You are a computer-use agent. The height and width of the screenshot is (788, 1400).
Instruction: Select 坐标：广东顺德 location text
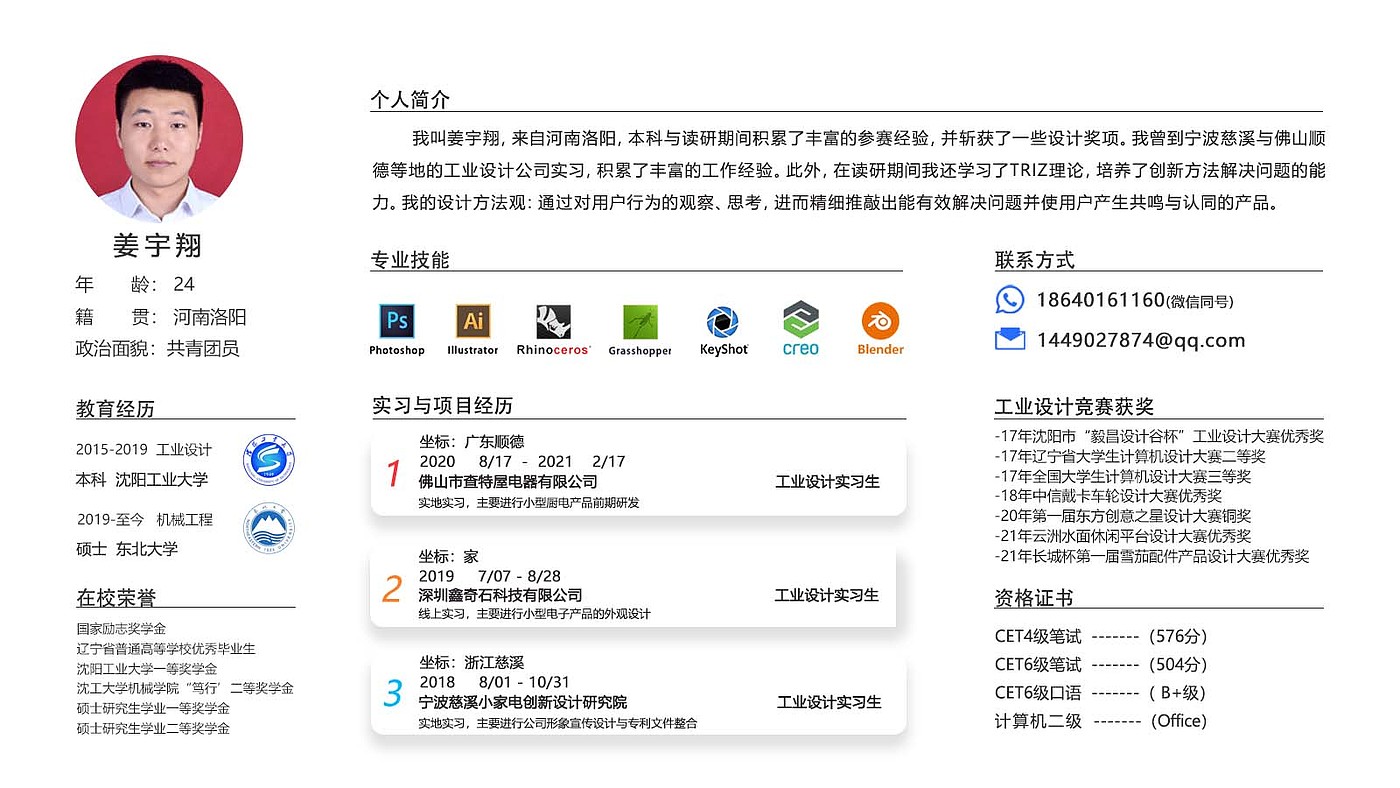[471, 442]
